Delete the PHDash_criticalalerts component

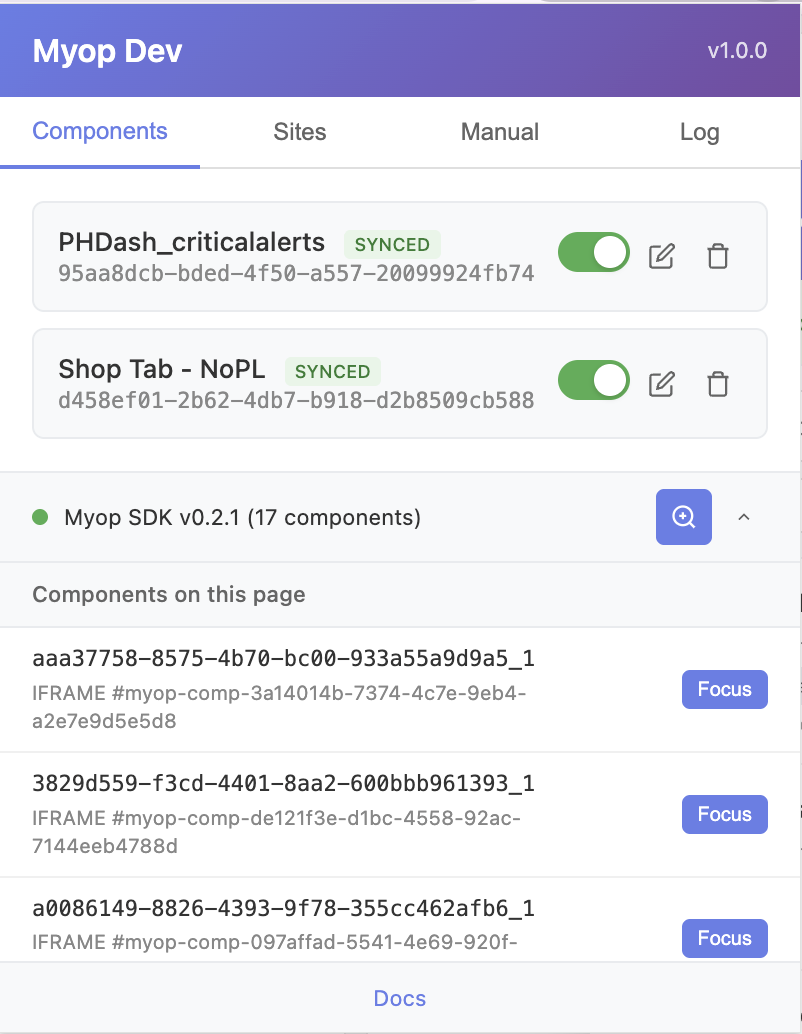coord(717,256)
